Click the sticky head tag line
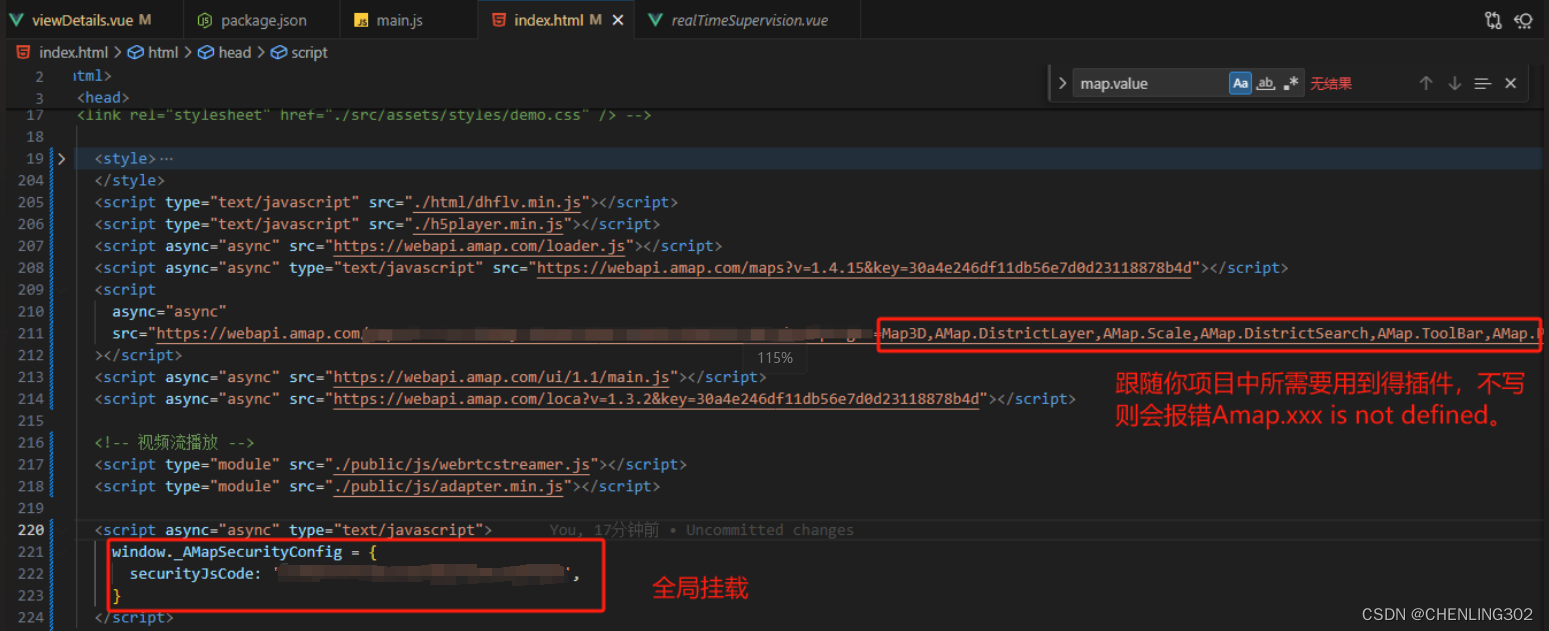 [x=104, y=97]
